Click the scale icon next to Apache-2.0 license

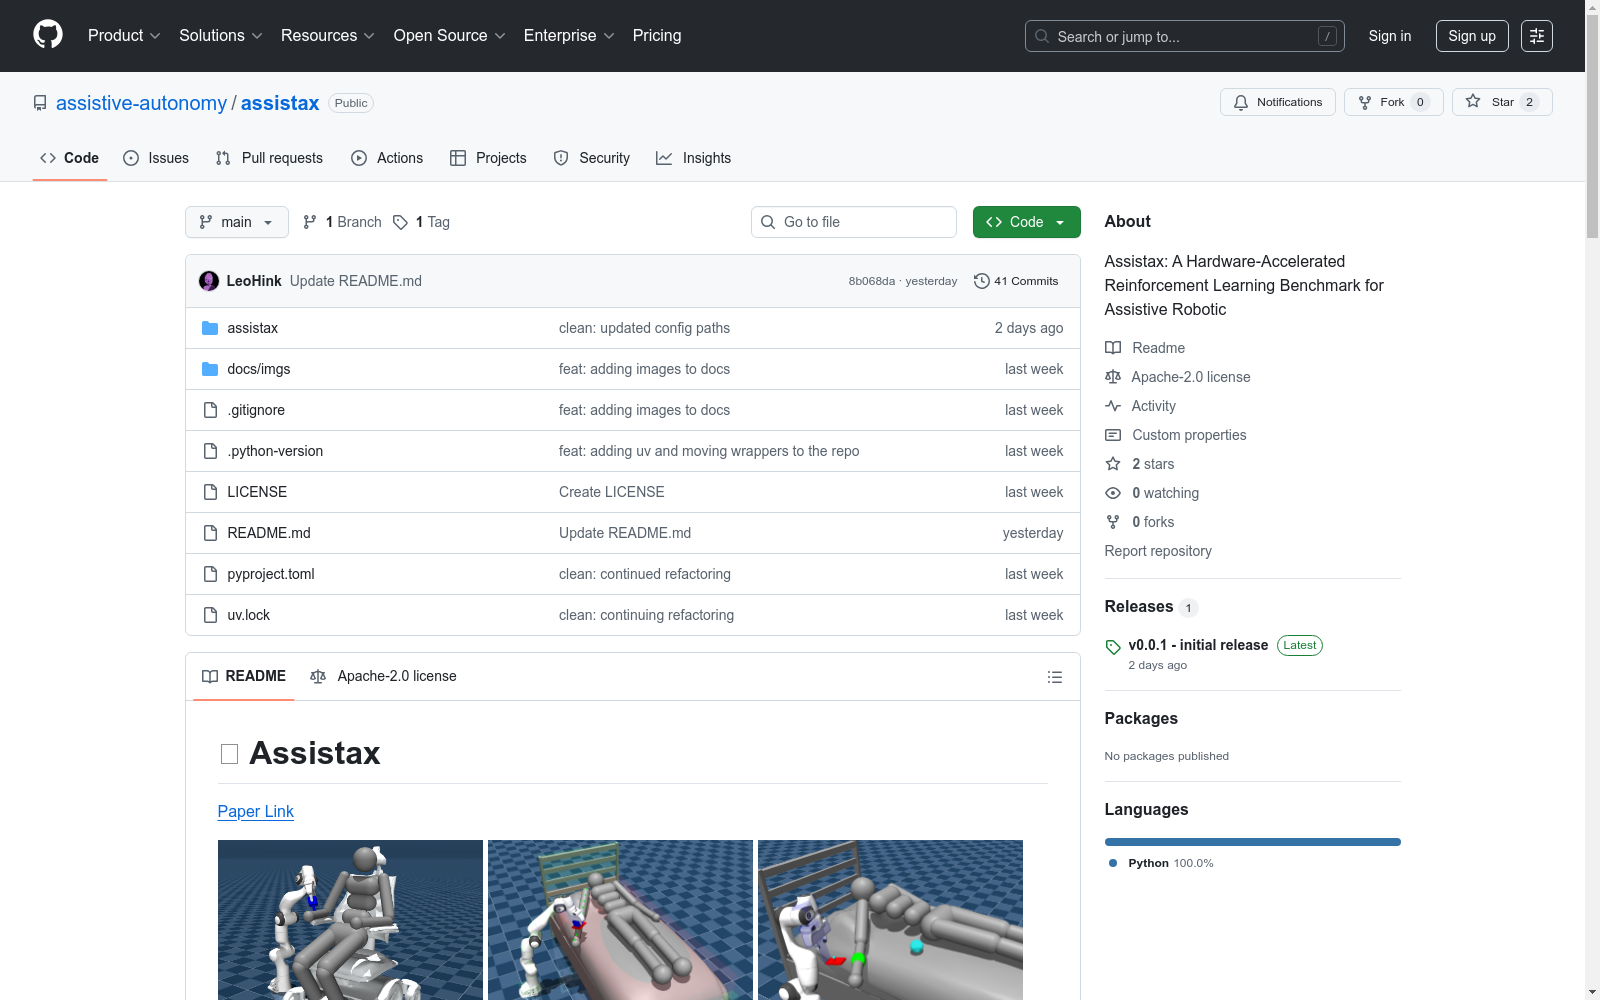click(x=1113, y=377)
